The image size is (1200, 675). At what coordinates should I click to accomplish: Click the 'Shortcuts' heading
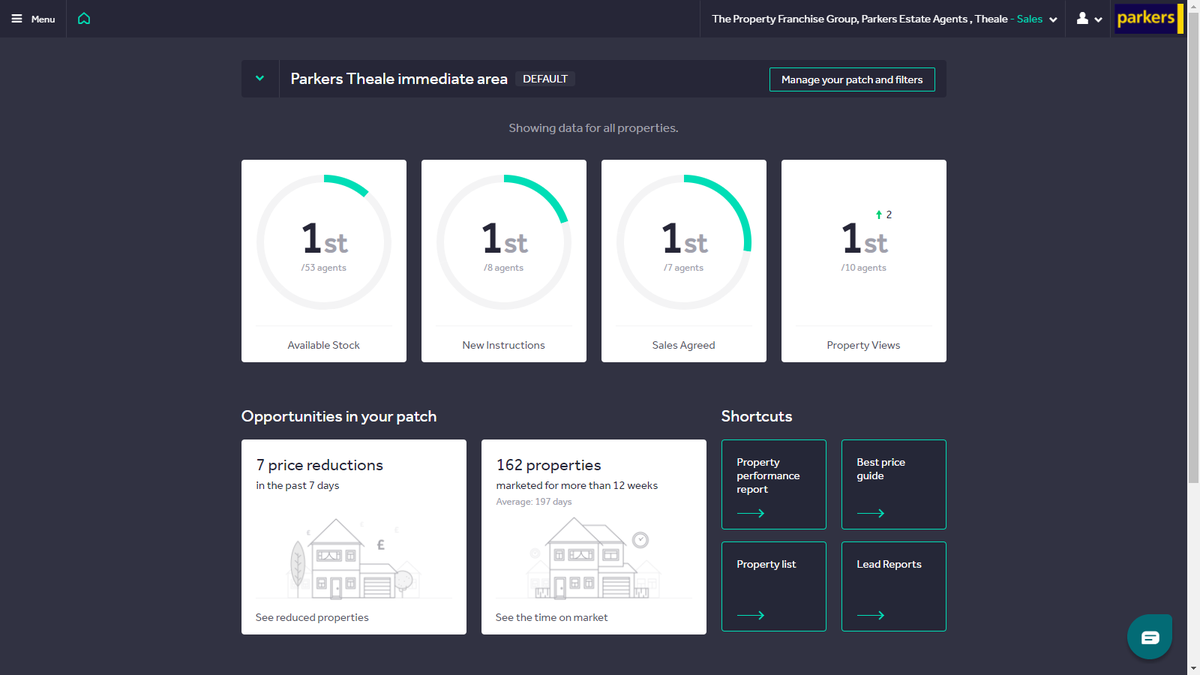coord(757,416)
